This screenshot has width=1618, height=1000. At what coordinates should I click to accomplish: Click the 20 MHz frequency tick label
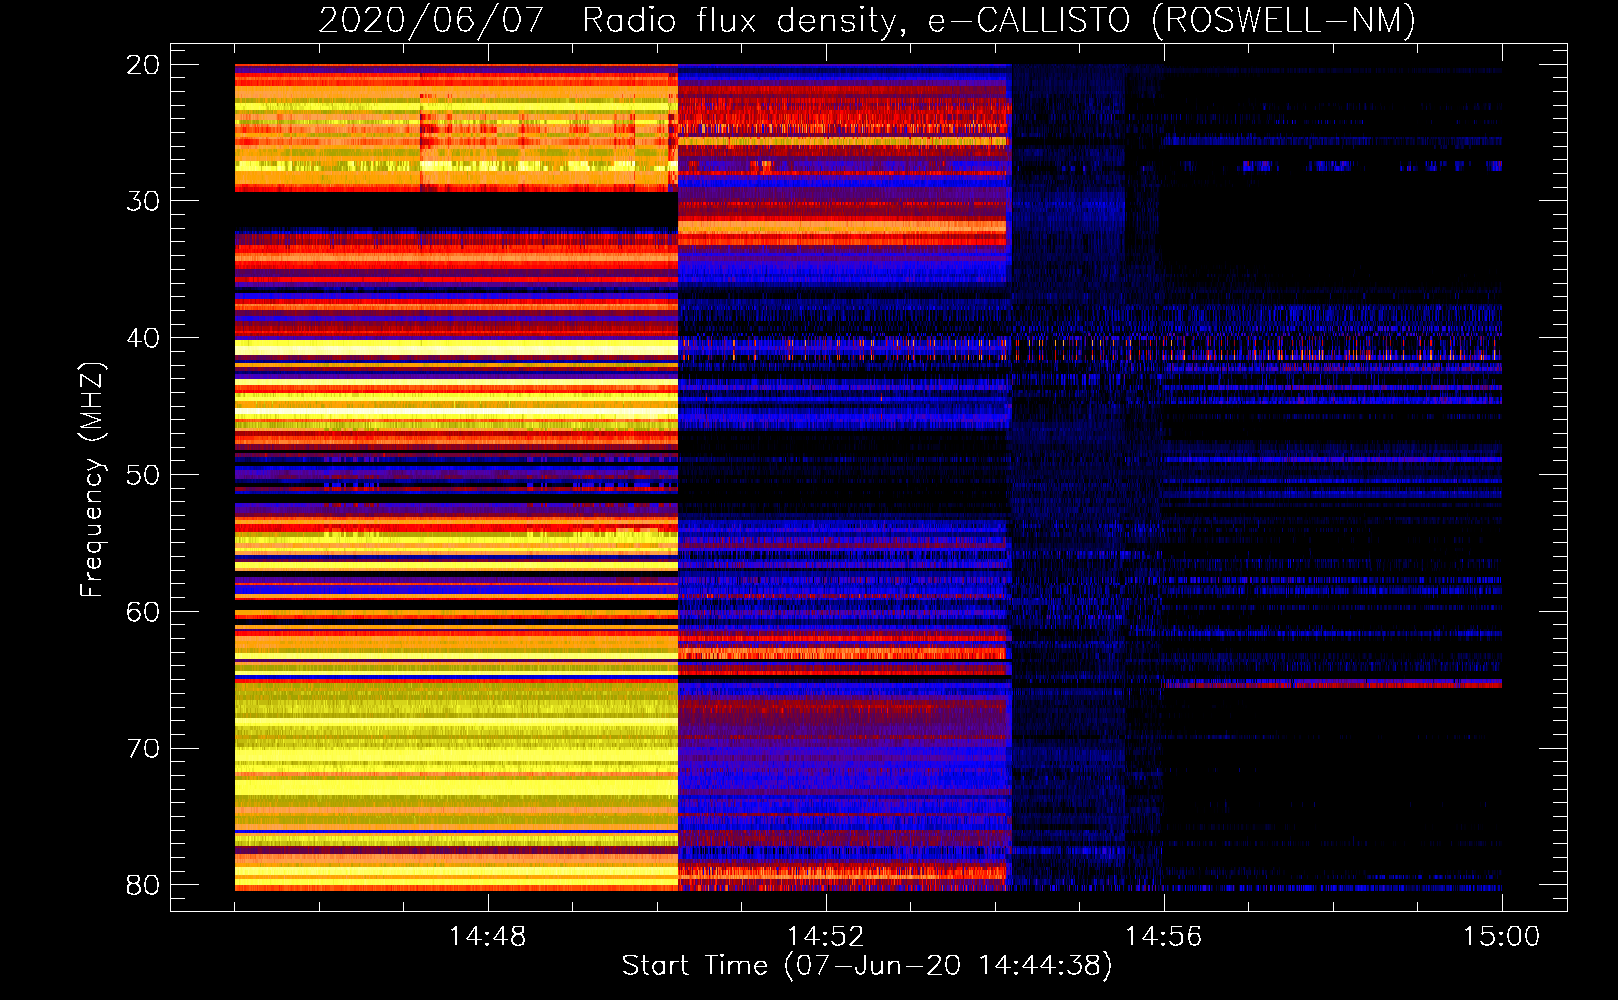click(143, 65)
